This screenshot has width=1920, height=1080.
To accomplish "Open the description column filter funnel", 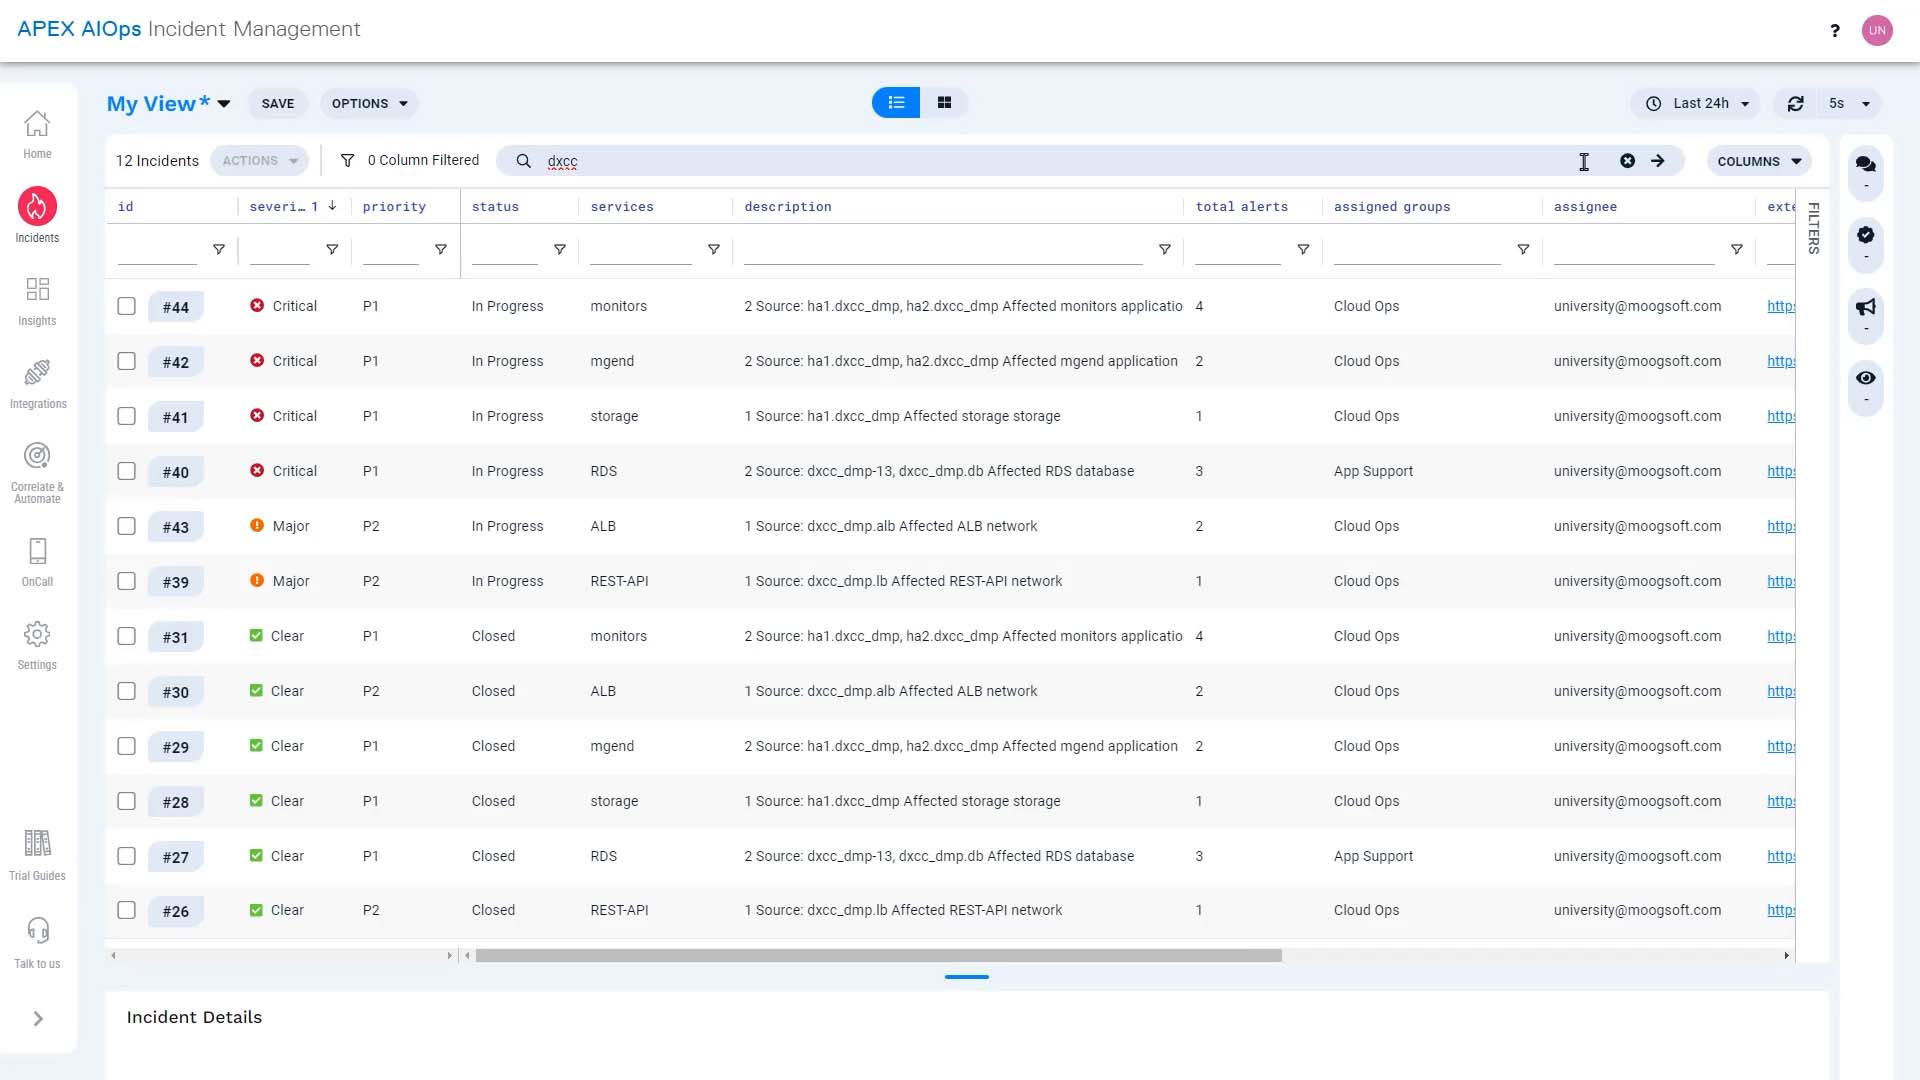I will click(x=1165, y=250).
